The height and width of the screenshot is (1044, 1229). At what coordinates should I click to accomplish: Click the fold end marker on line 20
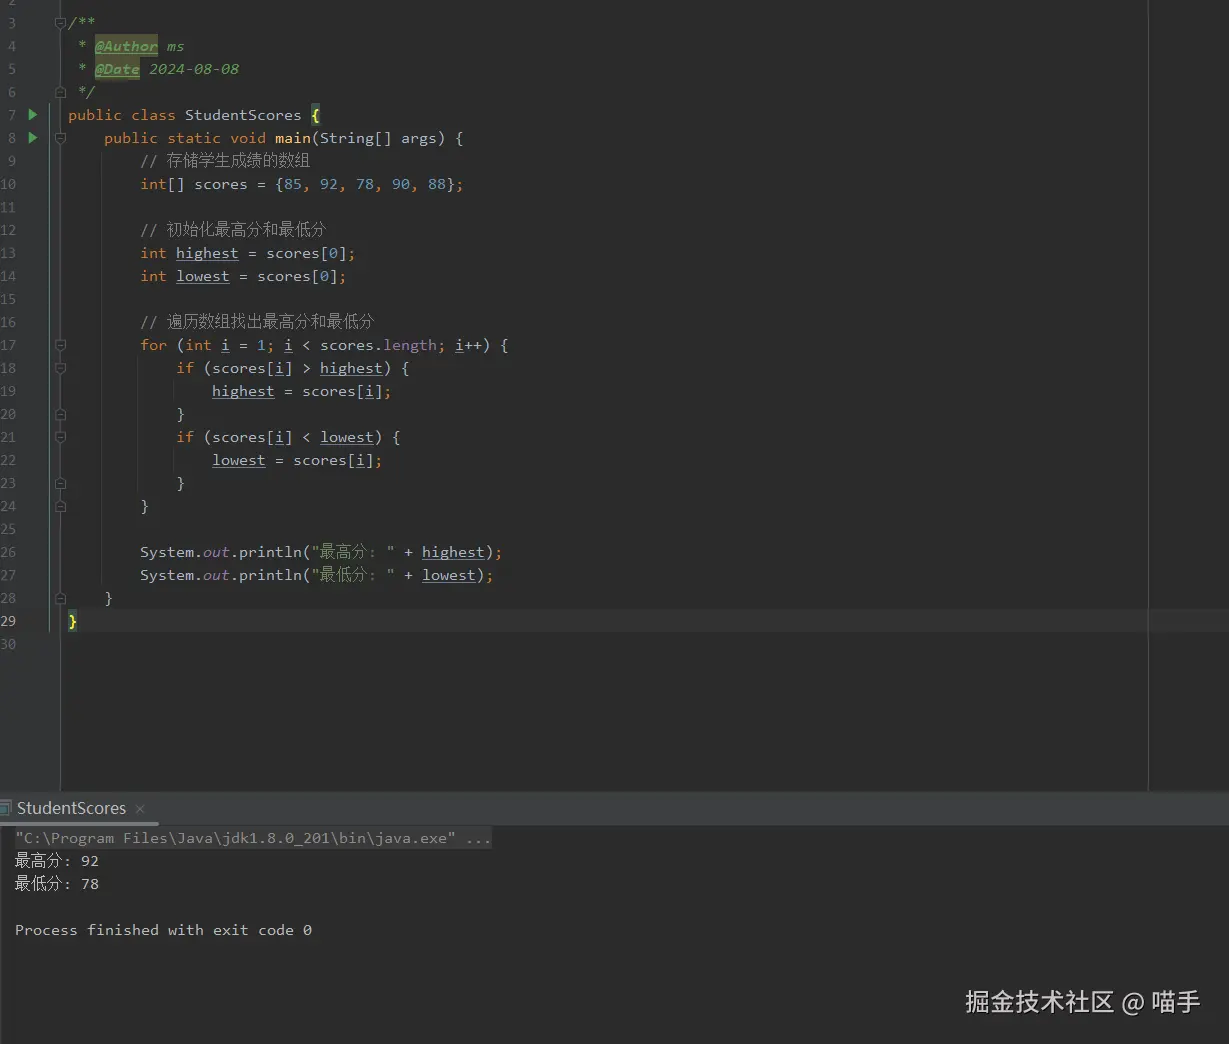[60, 414]
